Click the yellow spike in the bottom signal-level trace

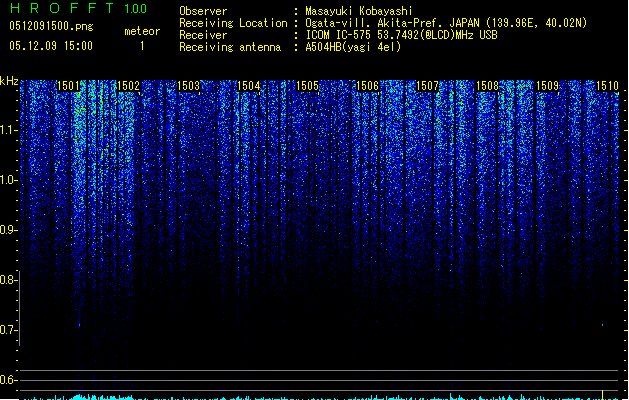click(x=603, y=395)
